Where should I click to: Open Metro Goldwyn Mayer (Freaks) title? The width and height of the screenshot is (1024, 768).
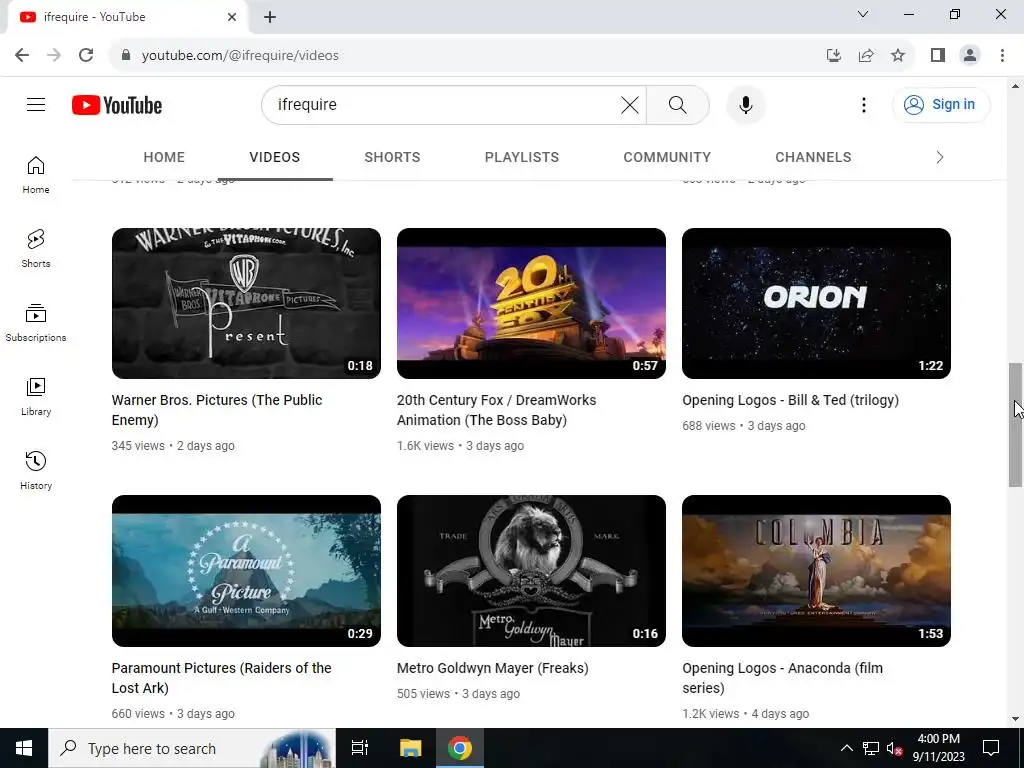click(492, 667)
